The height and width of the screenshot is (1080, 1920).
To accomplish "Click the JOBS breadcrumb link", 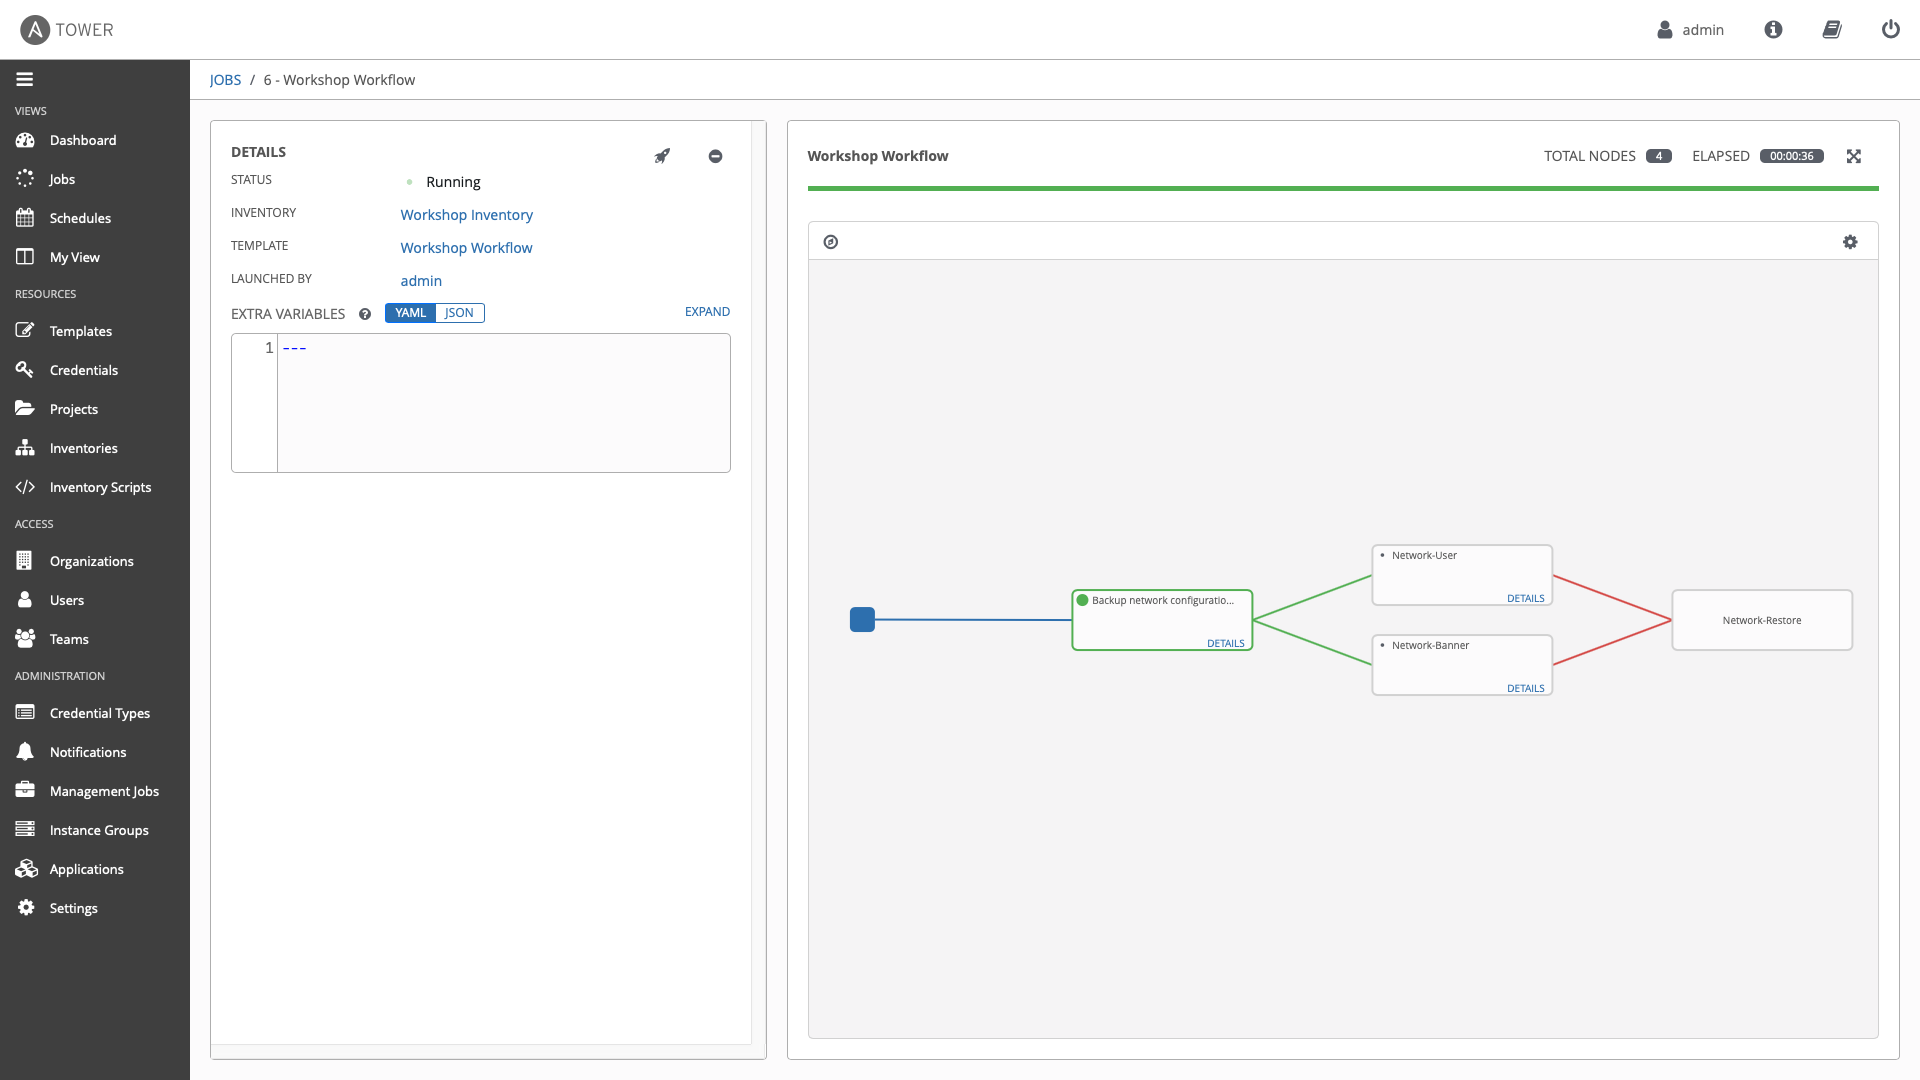I will click(225, 80).
